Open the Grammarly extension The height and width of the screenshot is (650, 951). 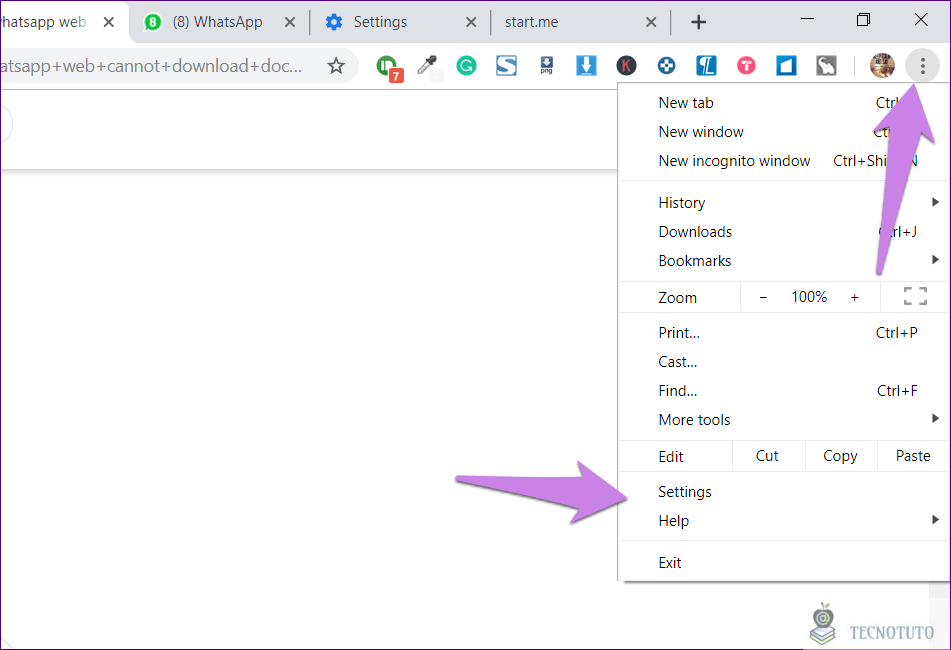coord(466,65)
